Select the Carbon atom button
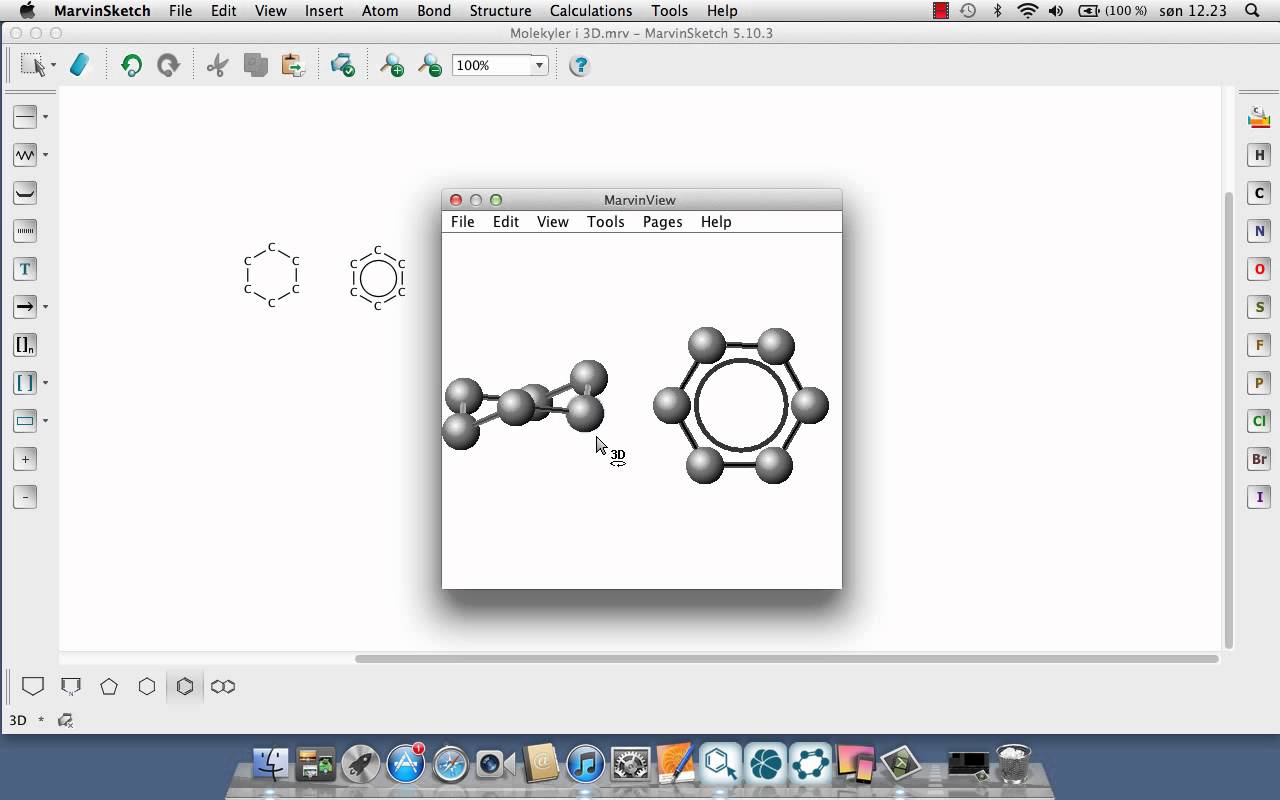The width and height of the screenshot is (1280, 800). click(1259, 193)
